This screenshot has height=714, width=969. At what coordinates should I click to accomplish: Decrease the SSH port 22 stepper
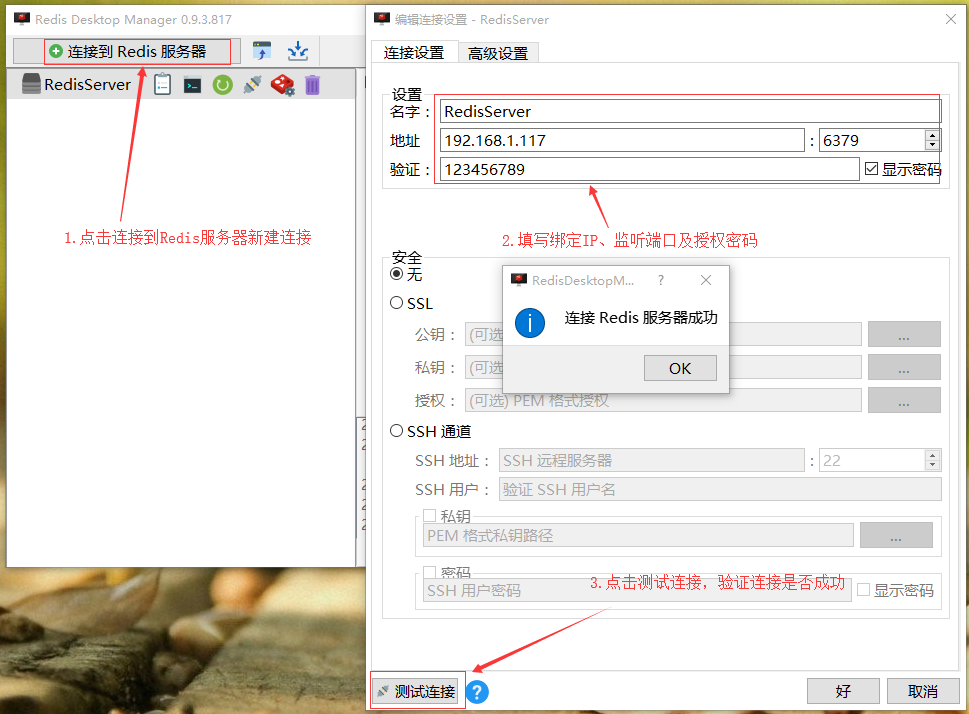[933, 465]
